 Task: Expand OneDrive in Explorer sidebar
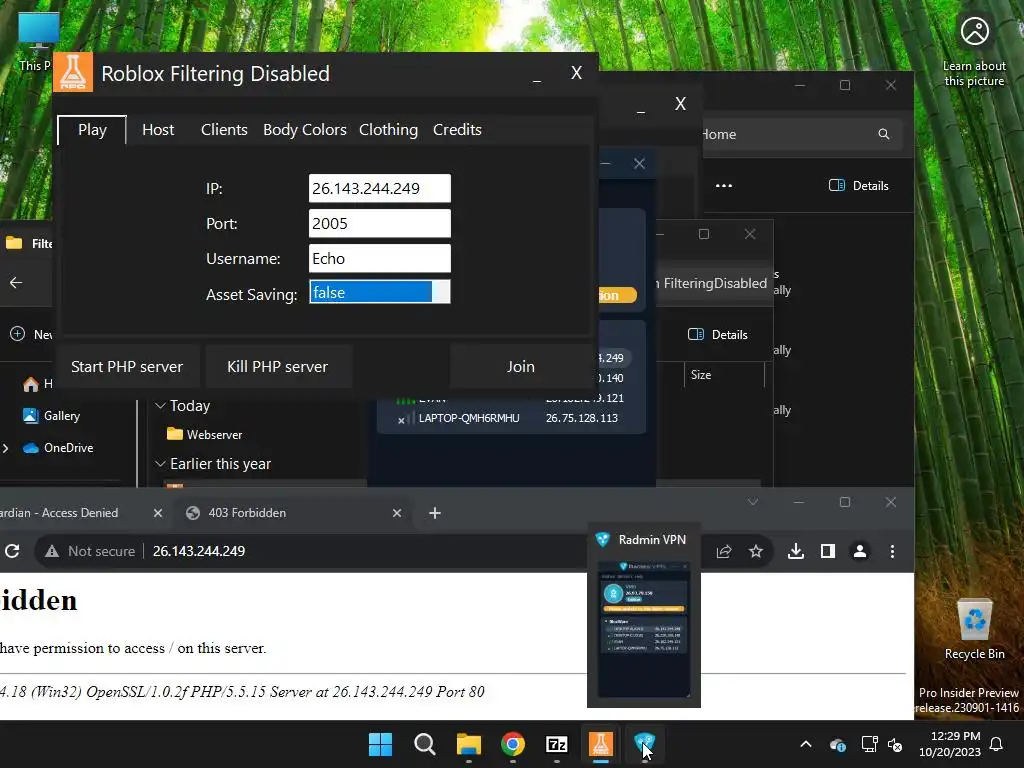[x=6, y=448]
